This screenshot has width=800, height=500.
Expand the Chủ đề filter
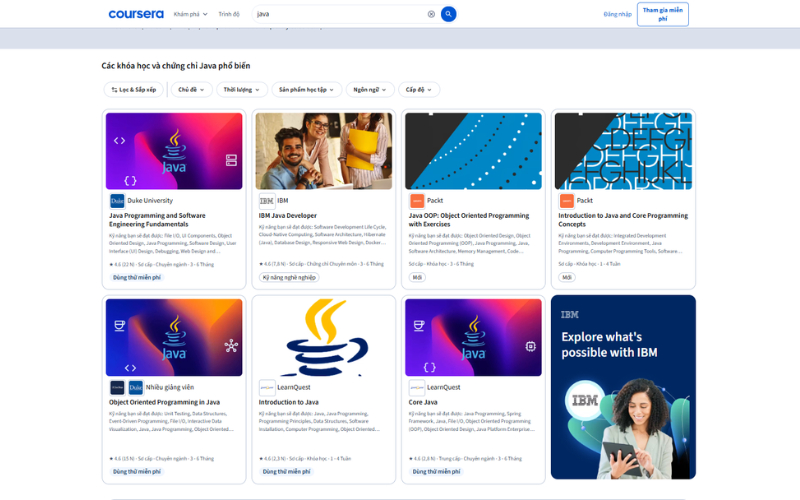(191, 90)
